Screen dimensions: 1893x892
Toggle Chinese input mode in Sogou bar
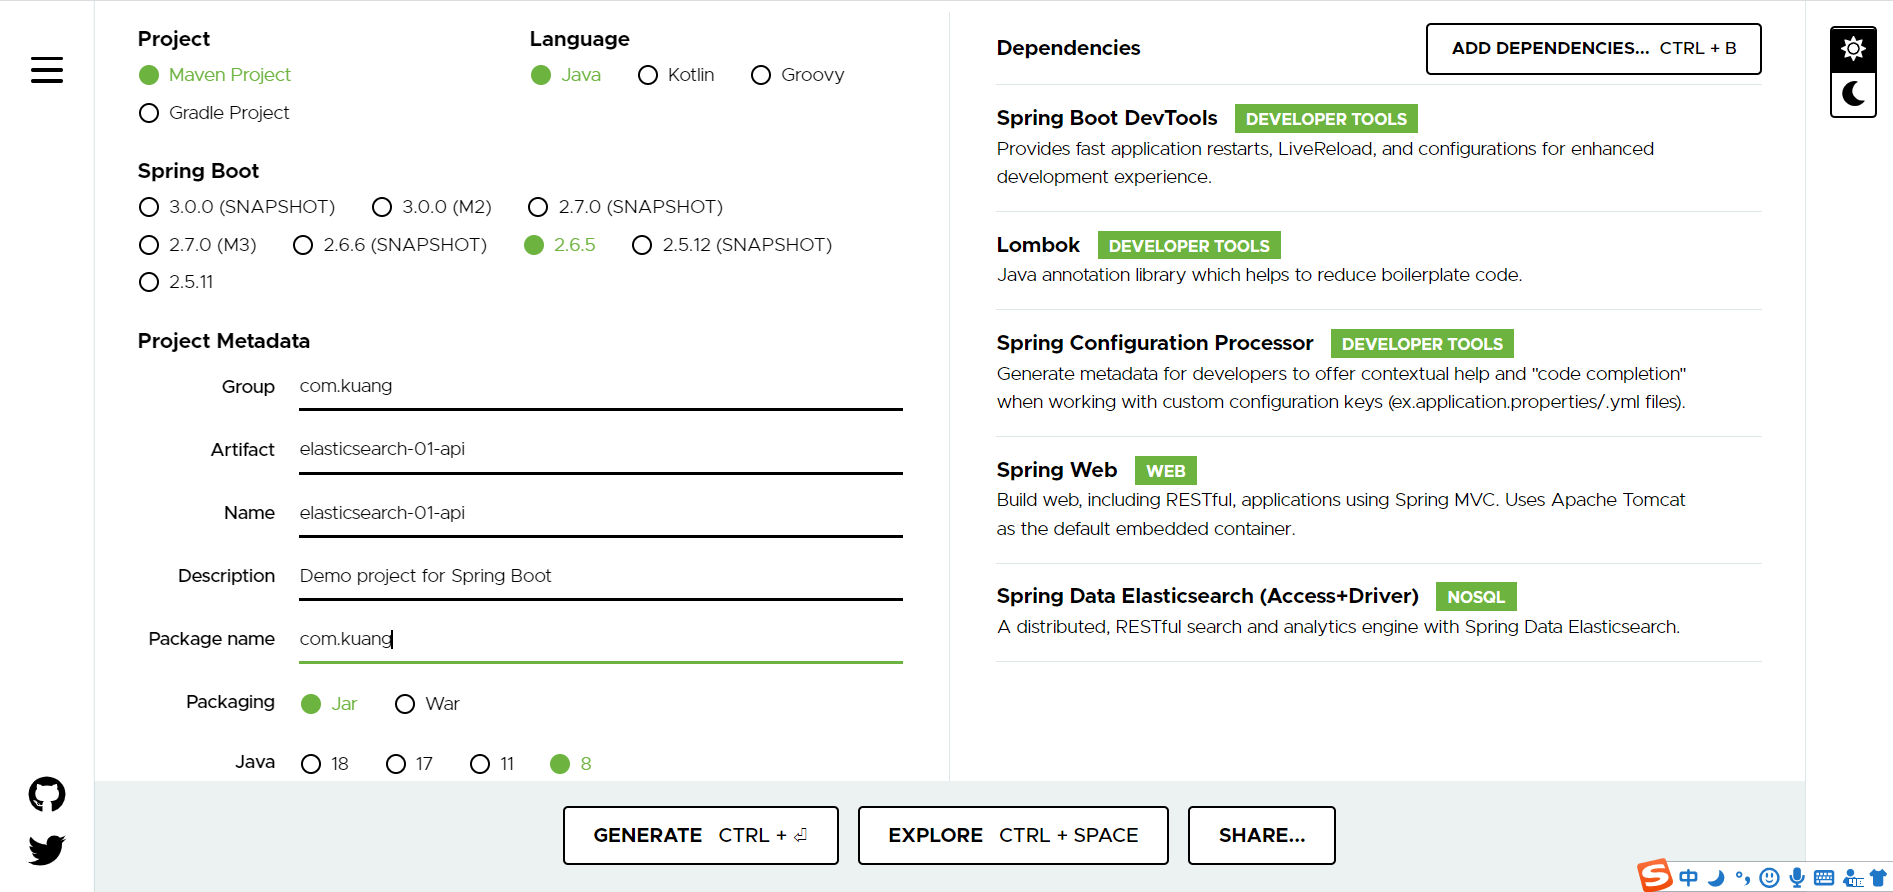(x=1689, y=878)
